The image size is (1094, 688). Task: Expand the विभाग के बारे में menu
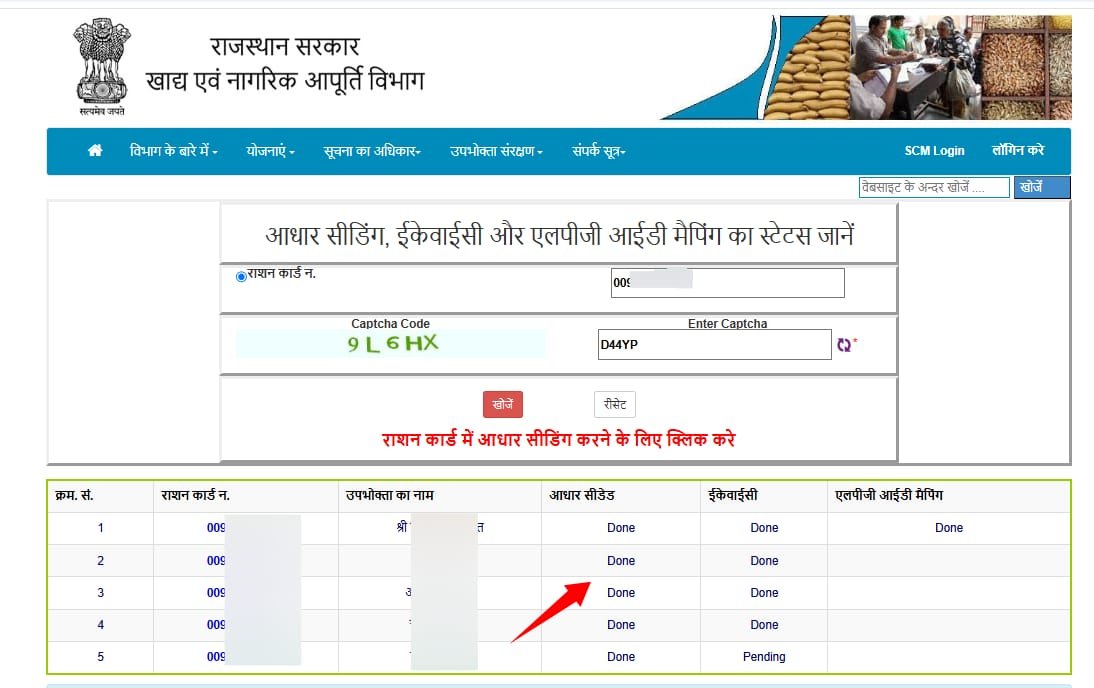tap(174, 151)
